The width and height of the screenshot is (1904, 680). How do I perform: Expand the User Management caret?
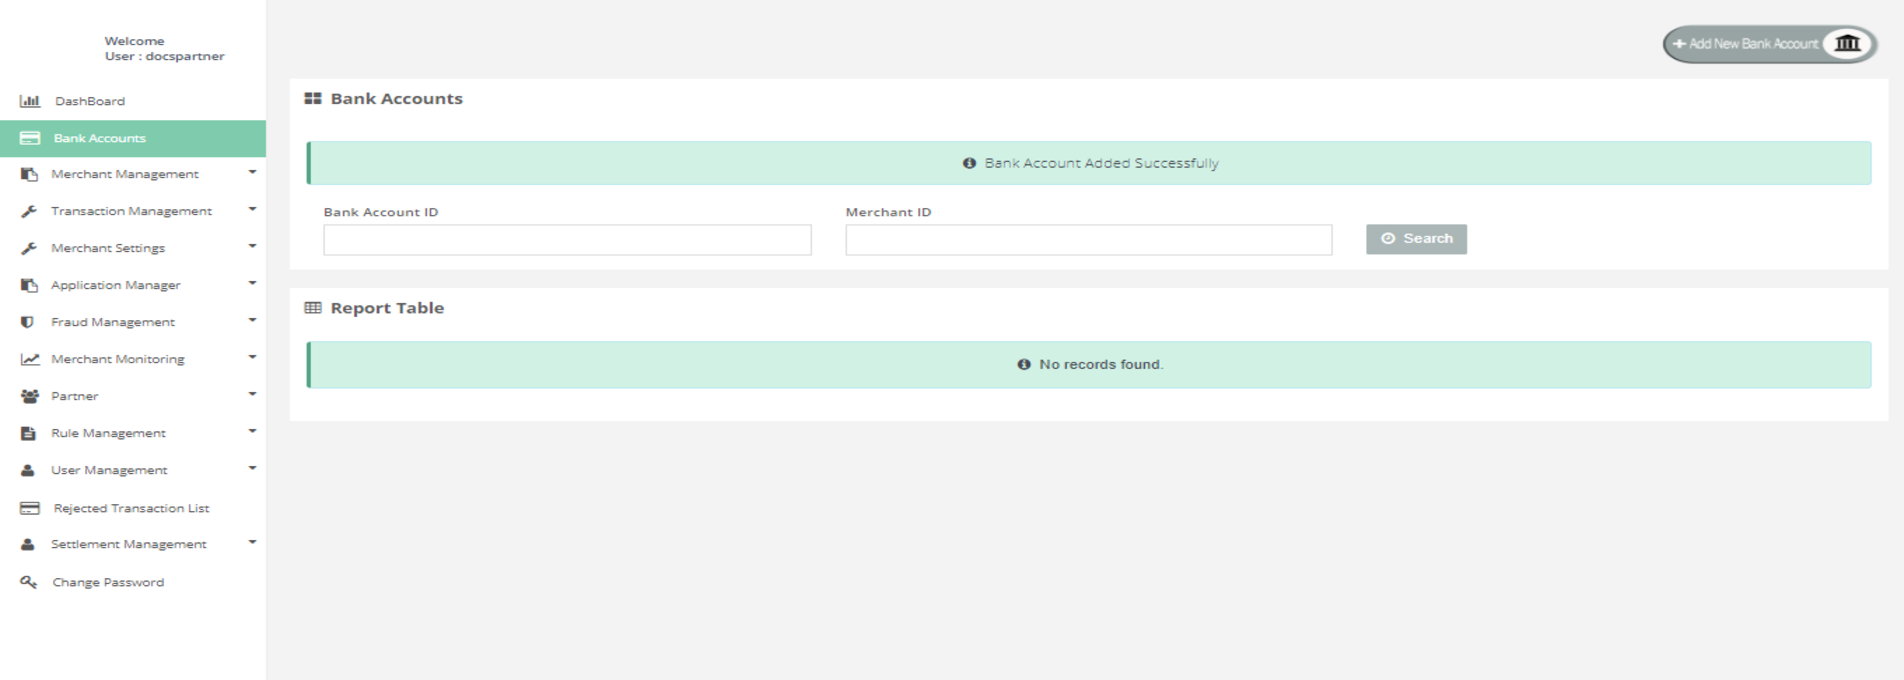pyautogui.click(x=252, y=469)
